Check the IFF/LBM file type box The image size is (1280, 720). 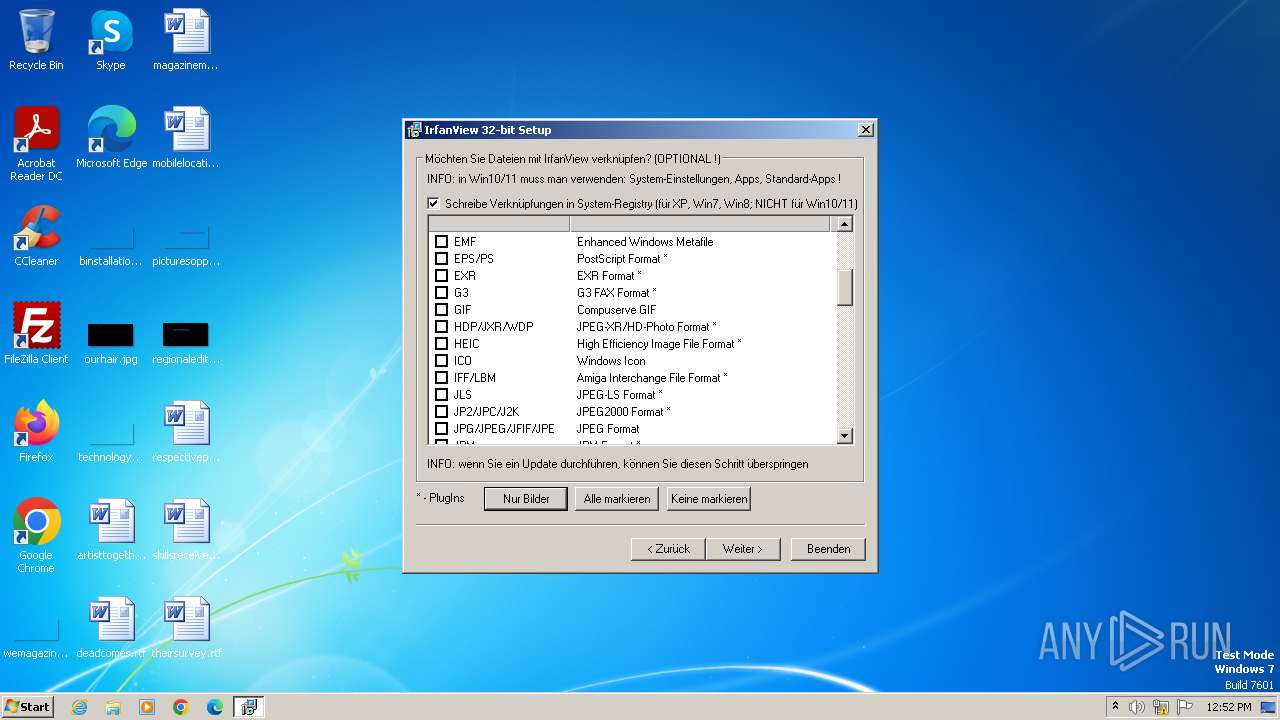coord(441,378)
